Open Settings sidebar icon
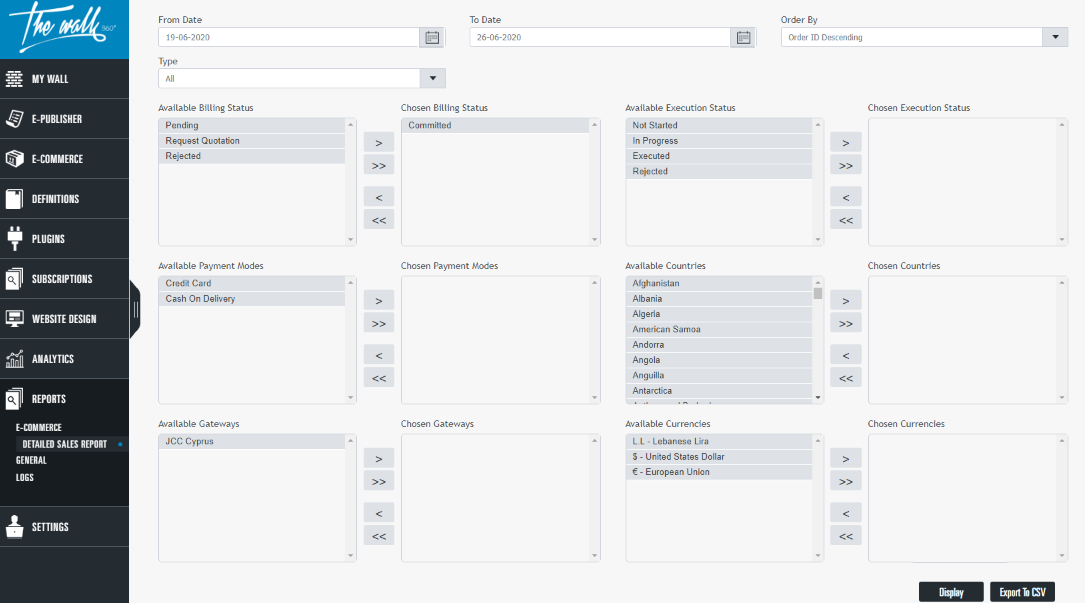The width and height of the screenshot is (1085, 603). pos(14,527)
